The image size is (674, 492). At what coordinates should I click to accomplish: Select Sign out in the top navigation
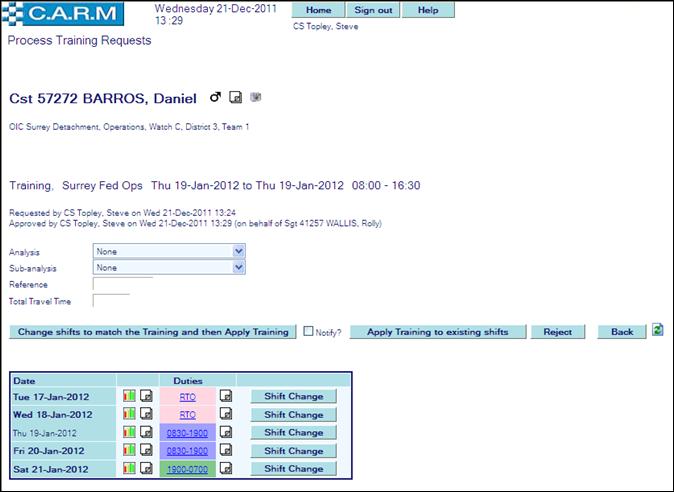[x=374, y=10]
